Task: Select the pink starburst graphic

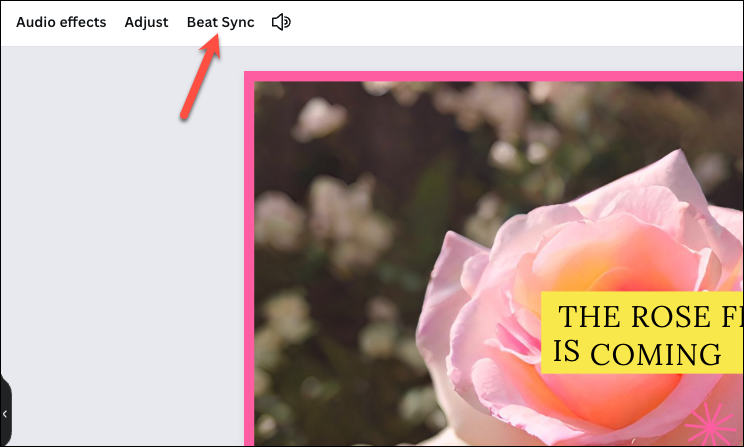Action: [x=710, y=425]
